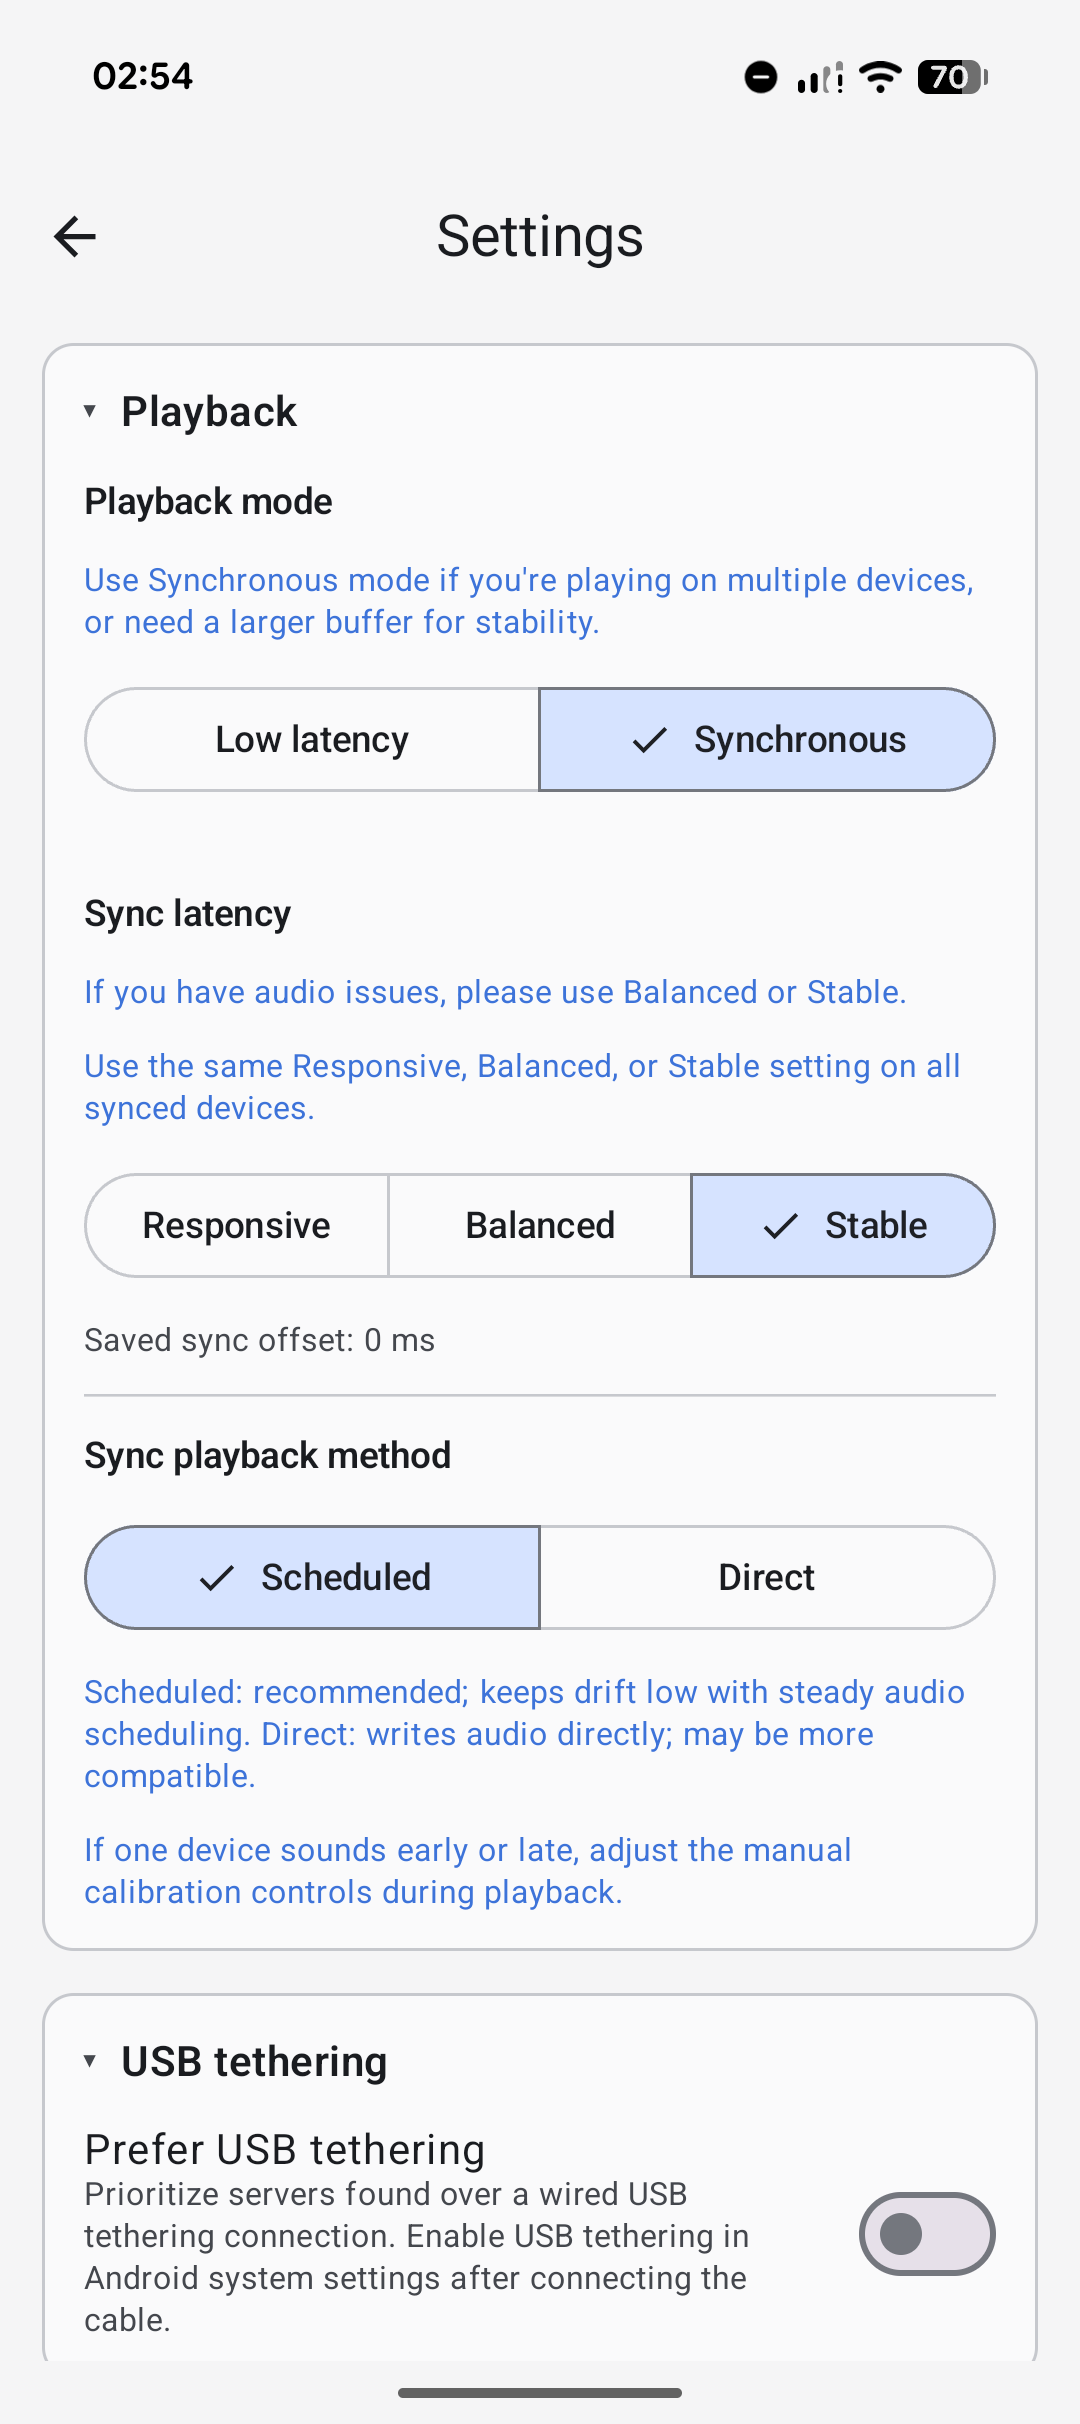Tap the do-not-disturb status icon
This screenshot has width=1080, height=2424.
coord(761,77)
